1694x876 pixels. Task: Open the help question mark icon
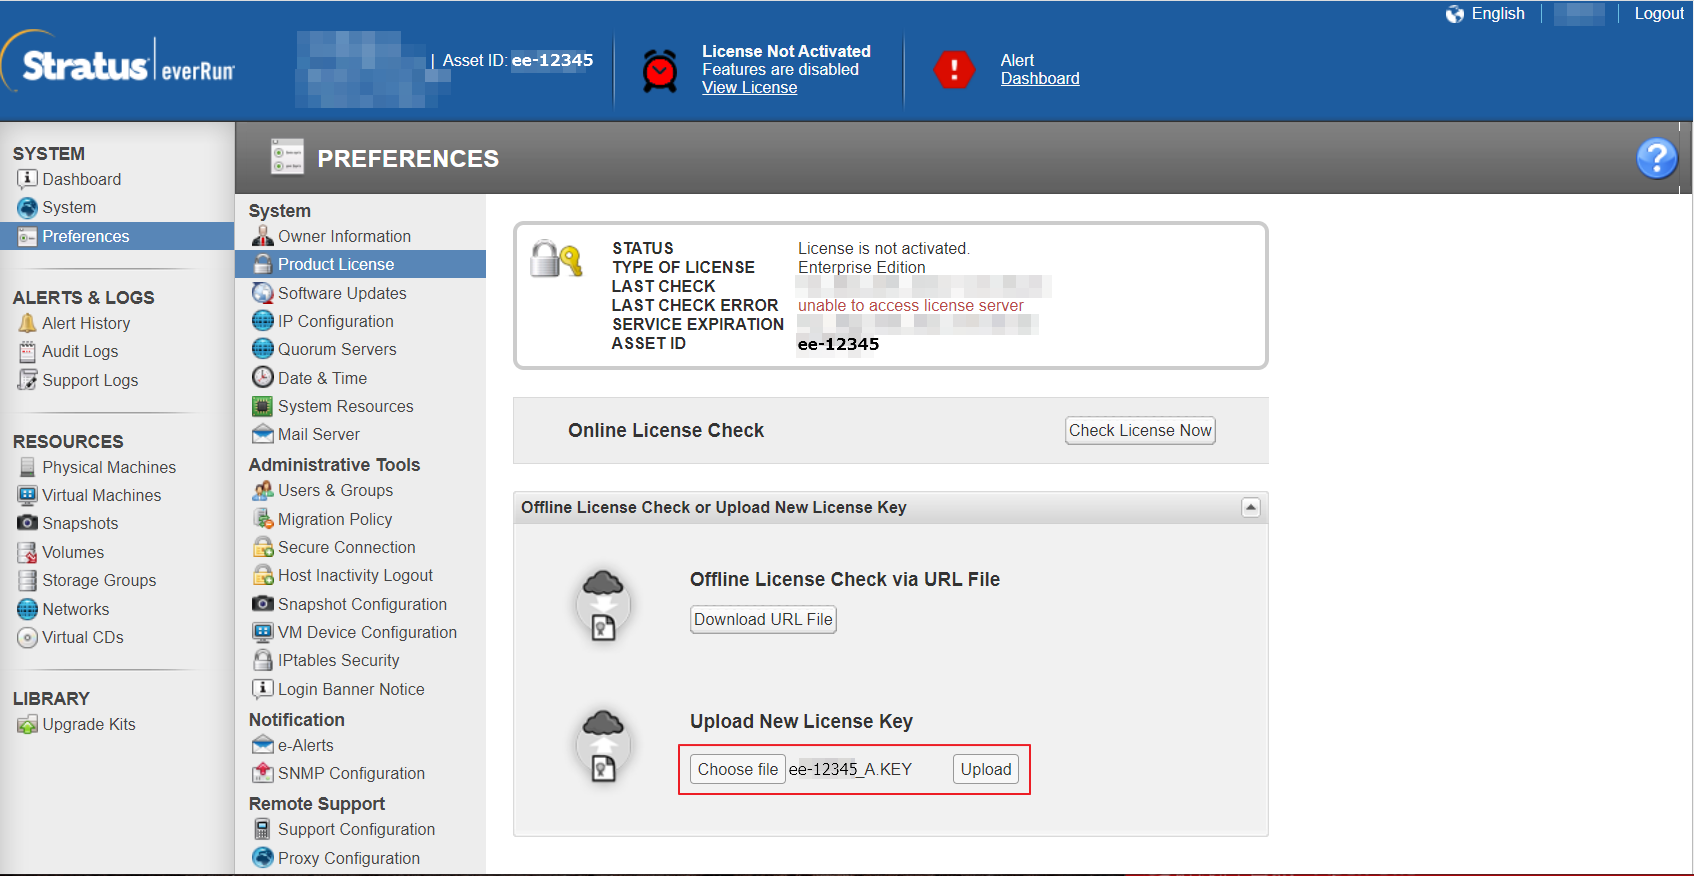click(x=1656, y=158)
